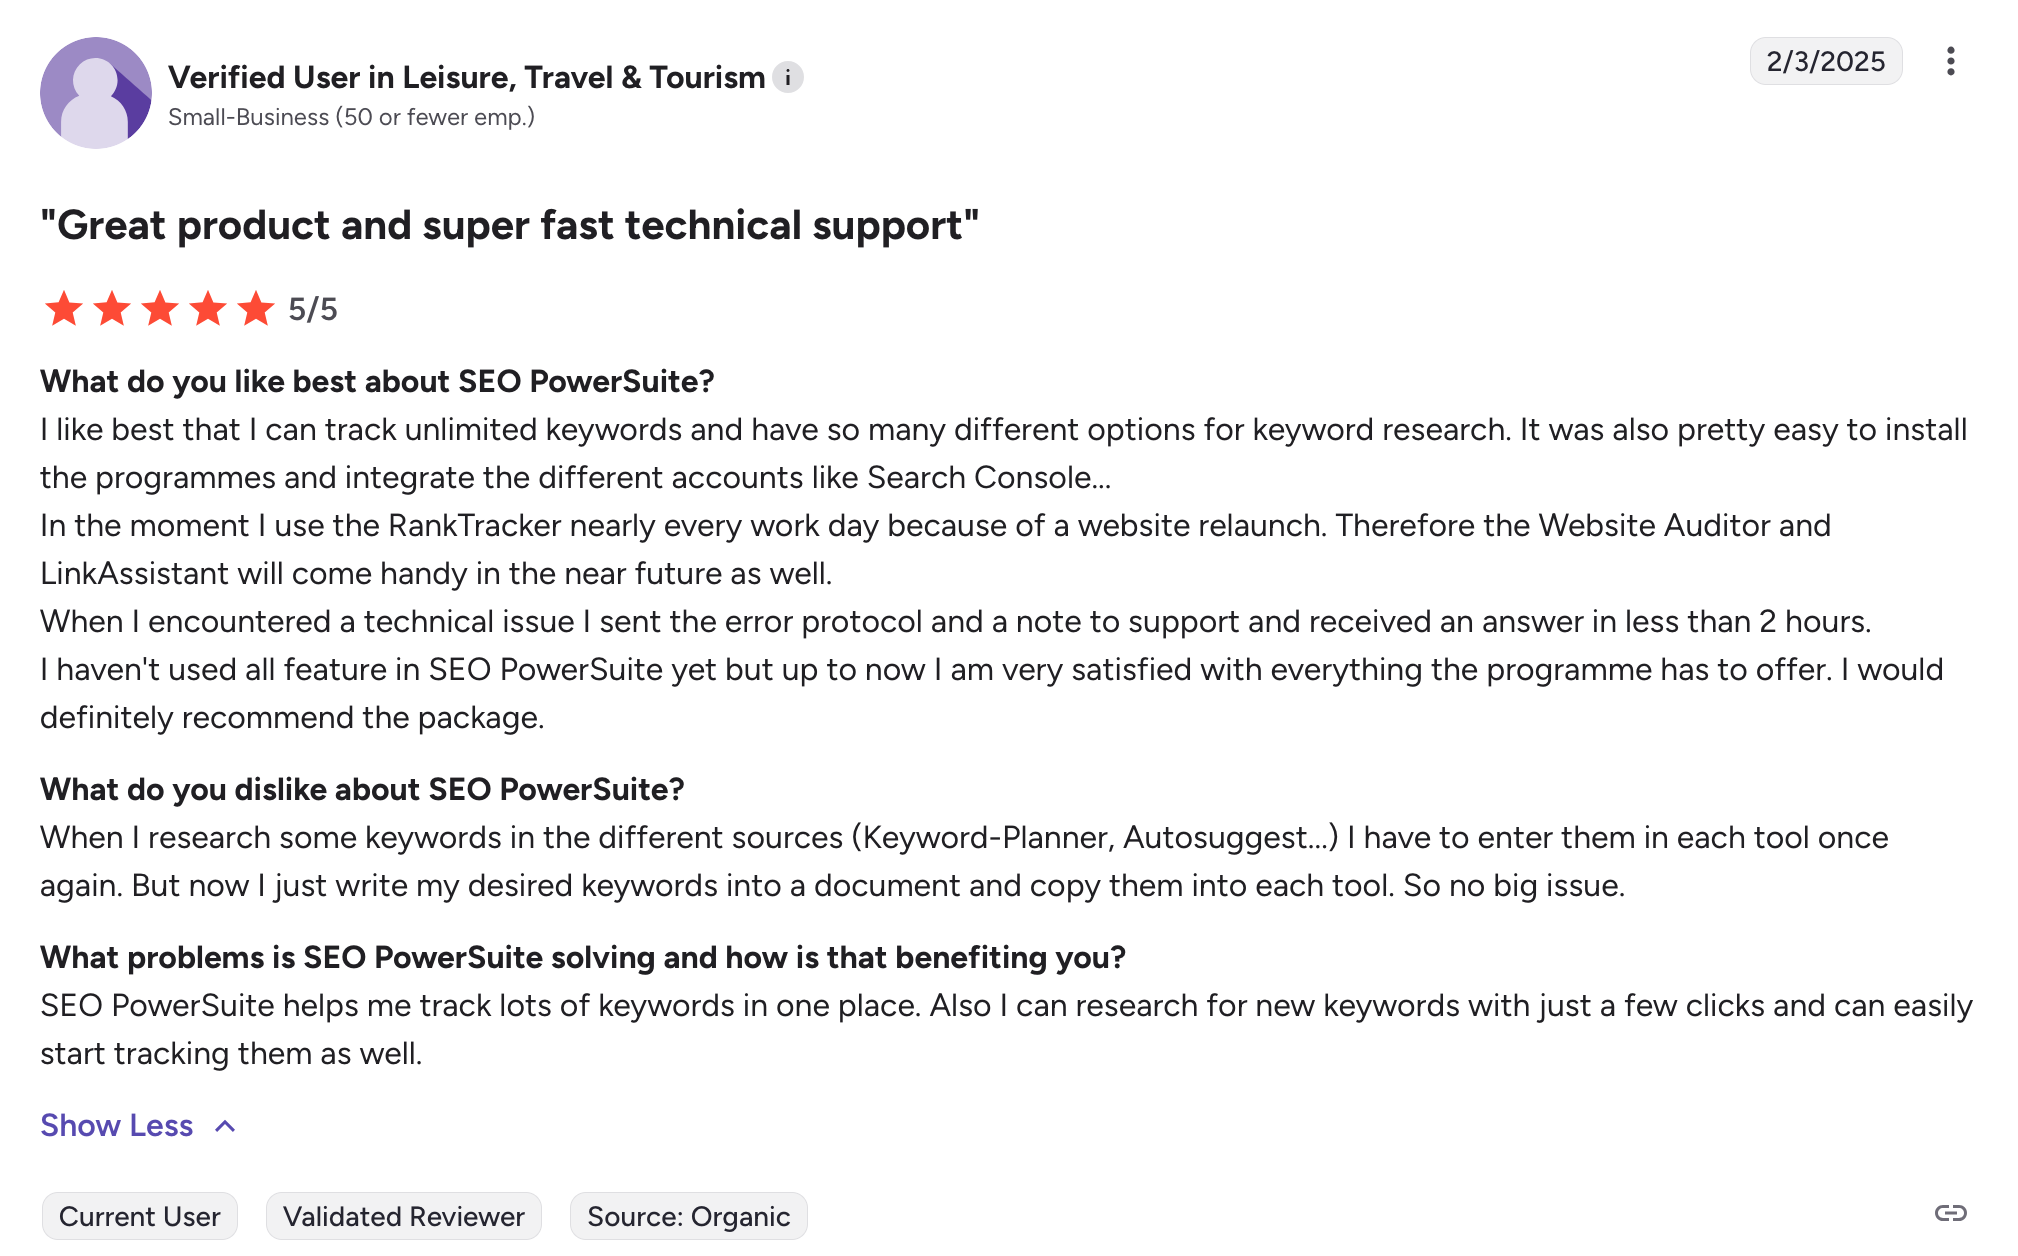The height and width of the screenshot is (1256, 2018).
Task: Click the info icon beside reviewer name
Action: click(788, 77)
